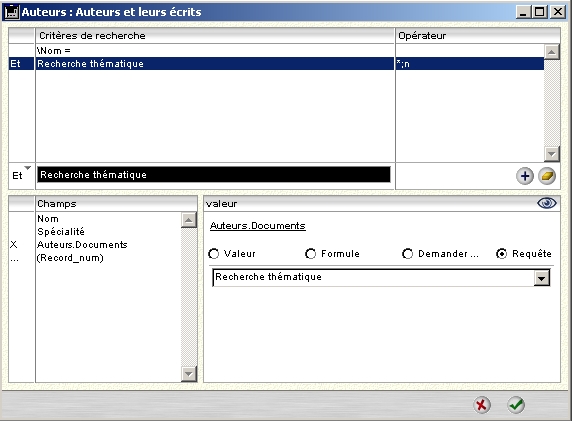The image size is (572, 421).
Task: Click the yellow eraser icon
Action: tap(547, 176)
